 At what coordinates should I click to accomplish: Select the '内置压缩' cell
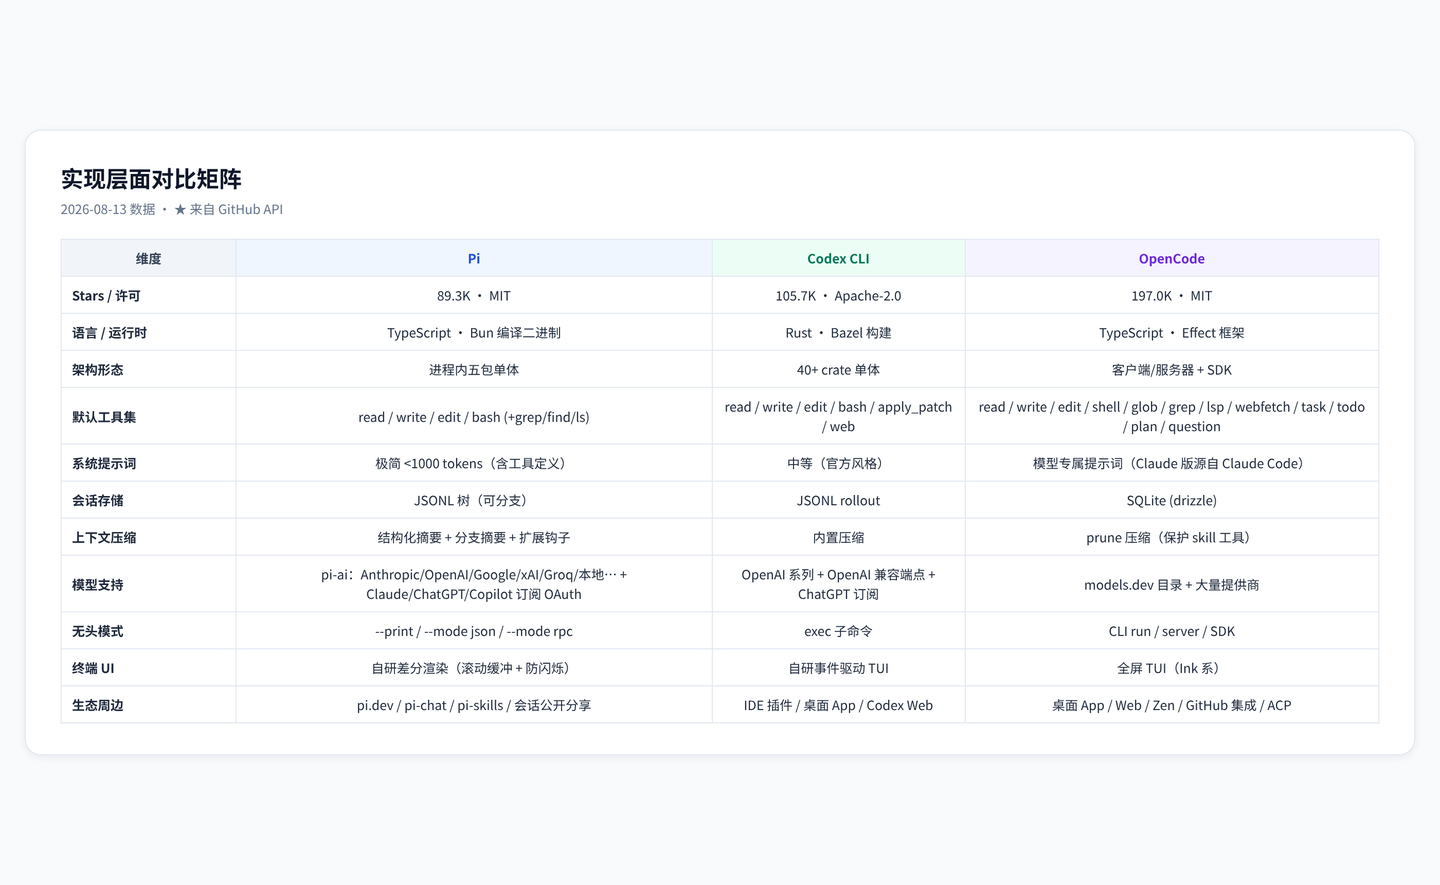point(838,538)
